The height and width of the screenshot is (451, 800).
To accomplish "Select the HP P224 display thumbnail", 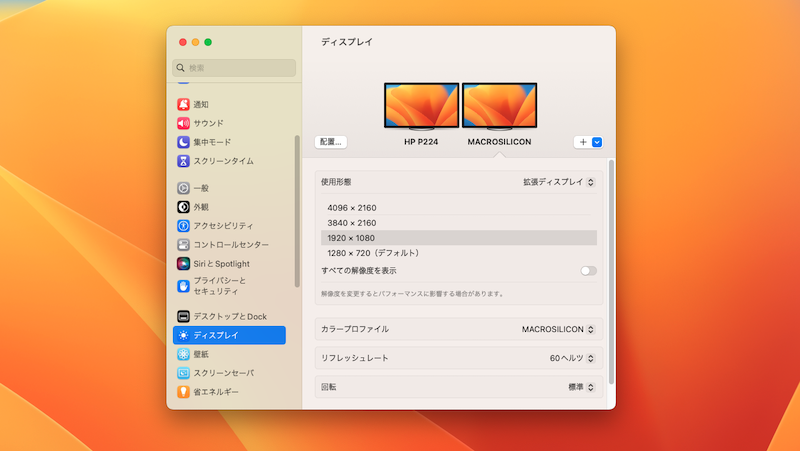I will (421, 107).
